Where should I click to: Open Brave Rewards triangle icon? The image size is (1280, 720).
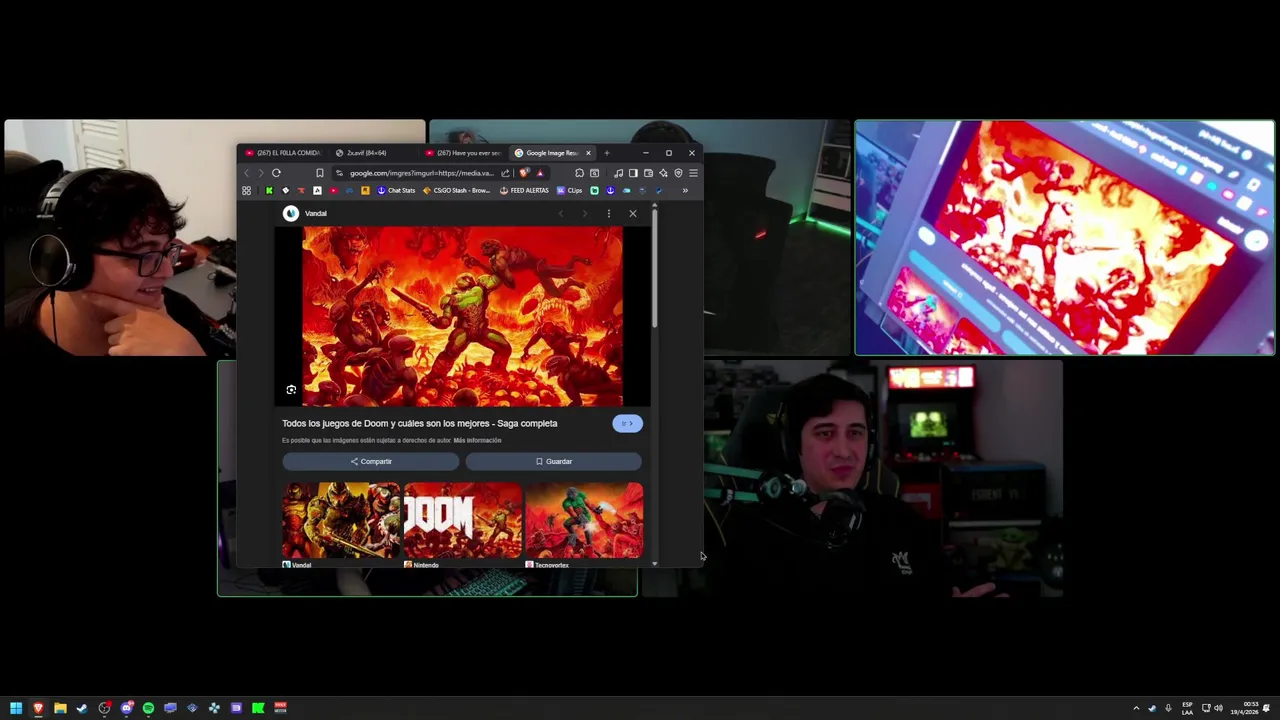(540, 173)
